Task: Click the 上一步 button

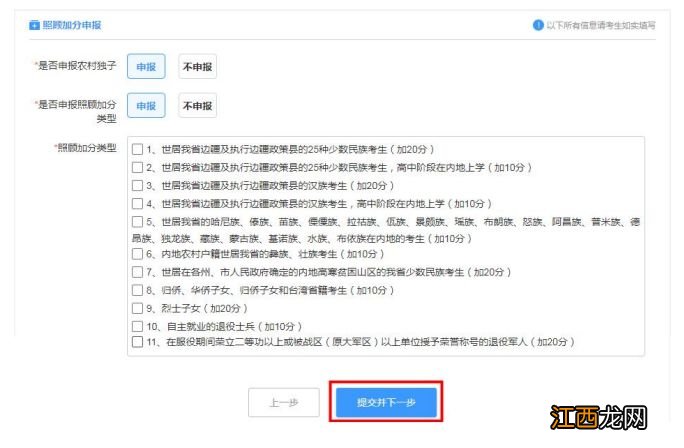Action: click(284, 402)
